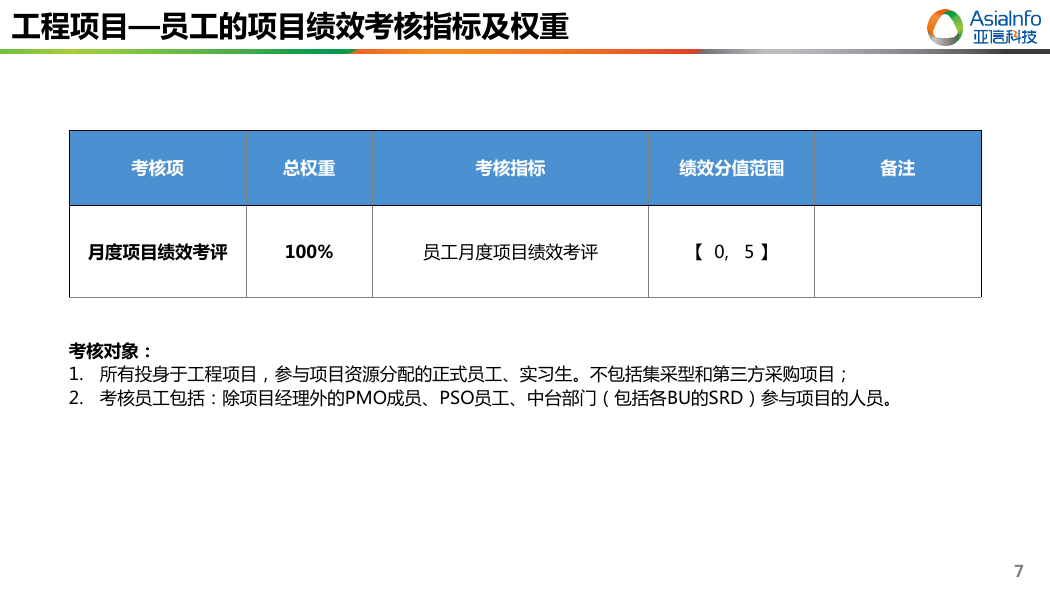The height and width of the screenshot is (591, 1050).
Task: Click the 绩效分值范围 table header
Action: coord(731,168)
